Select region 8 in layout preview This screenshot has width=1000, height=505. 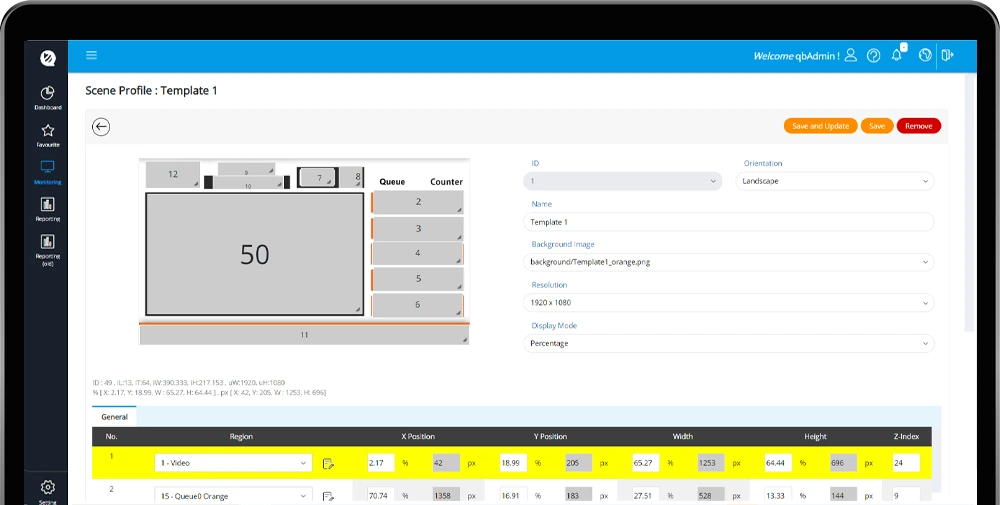pyautogui.click(x=352, y=177)
